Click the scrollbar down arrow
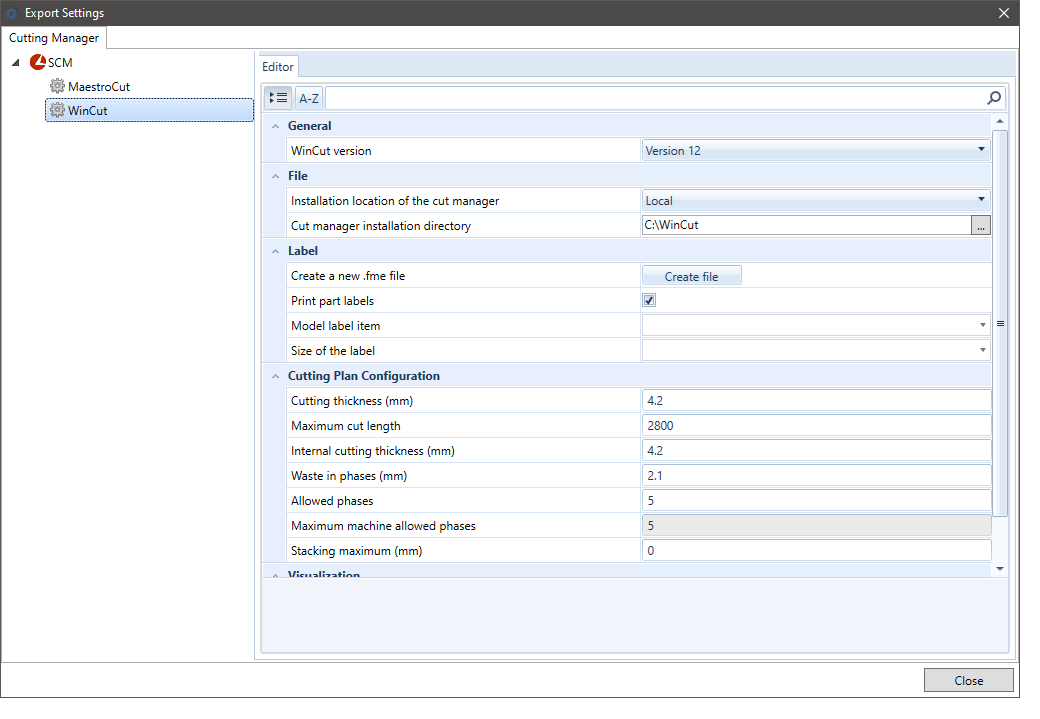Screen dimensions: 1040x719 [1000, 568]
